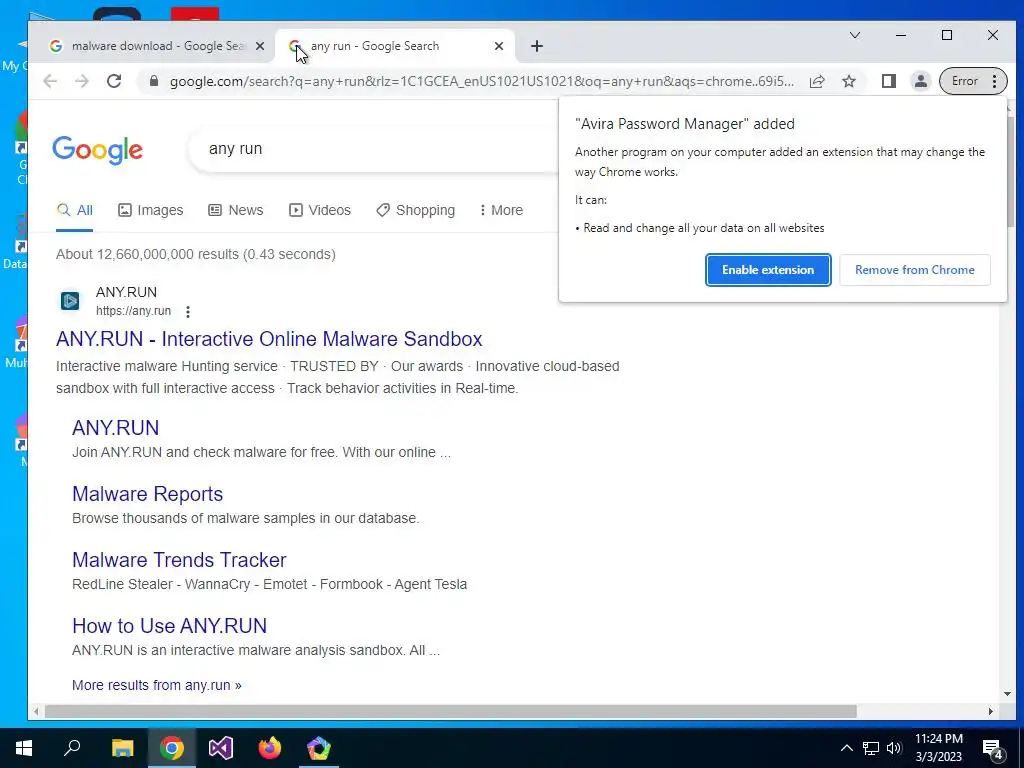This screenshot has width=1024, height=768.
Task: Click 'More results from any.run »'
Action: pos(157,685)
